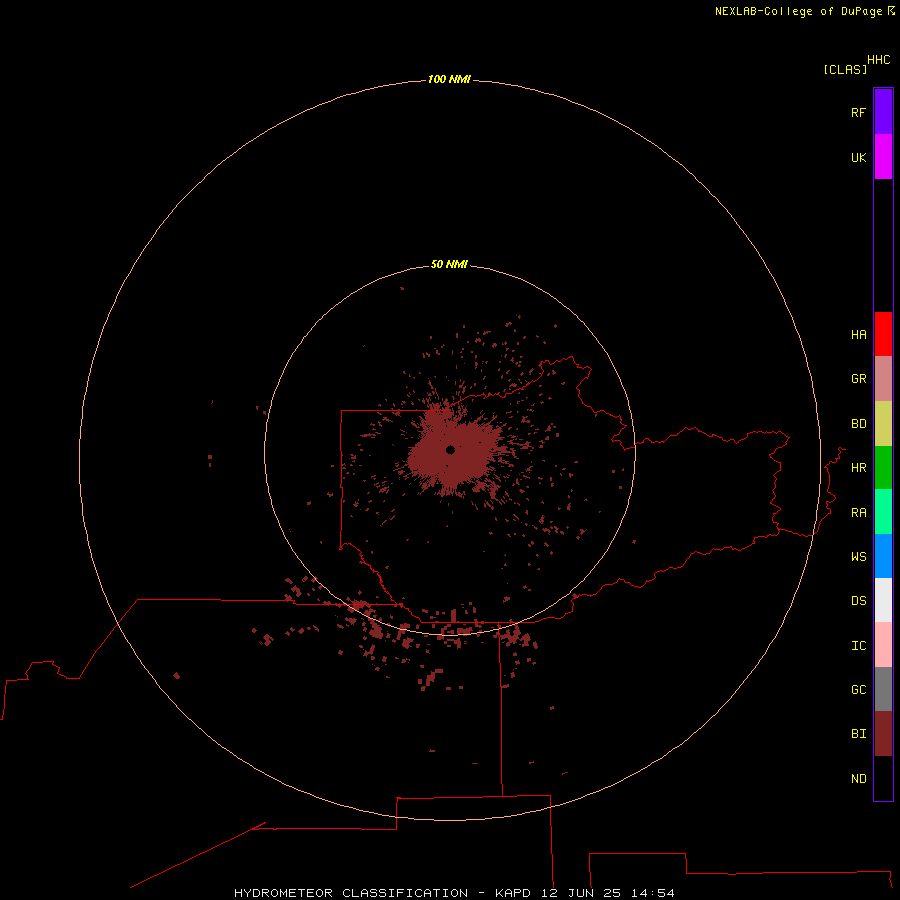Viewport: 900px width, 900px height.
Task: Click the UK magenta legend swatch
Action: pyautogui.click(x=883, y=157)
